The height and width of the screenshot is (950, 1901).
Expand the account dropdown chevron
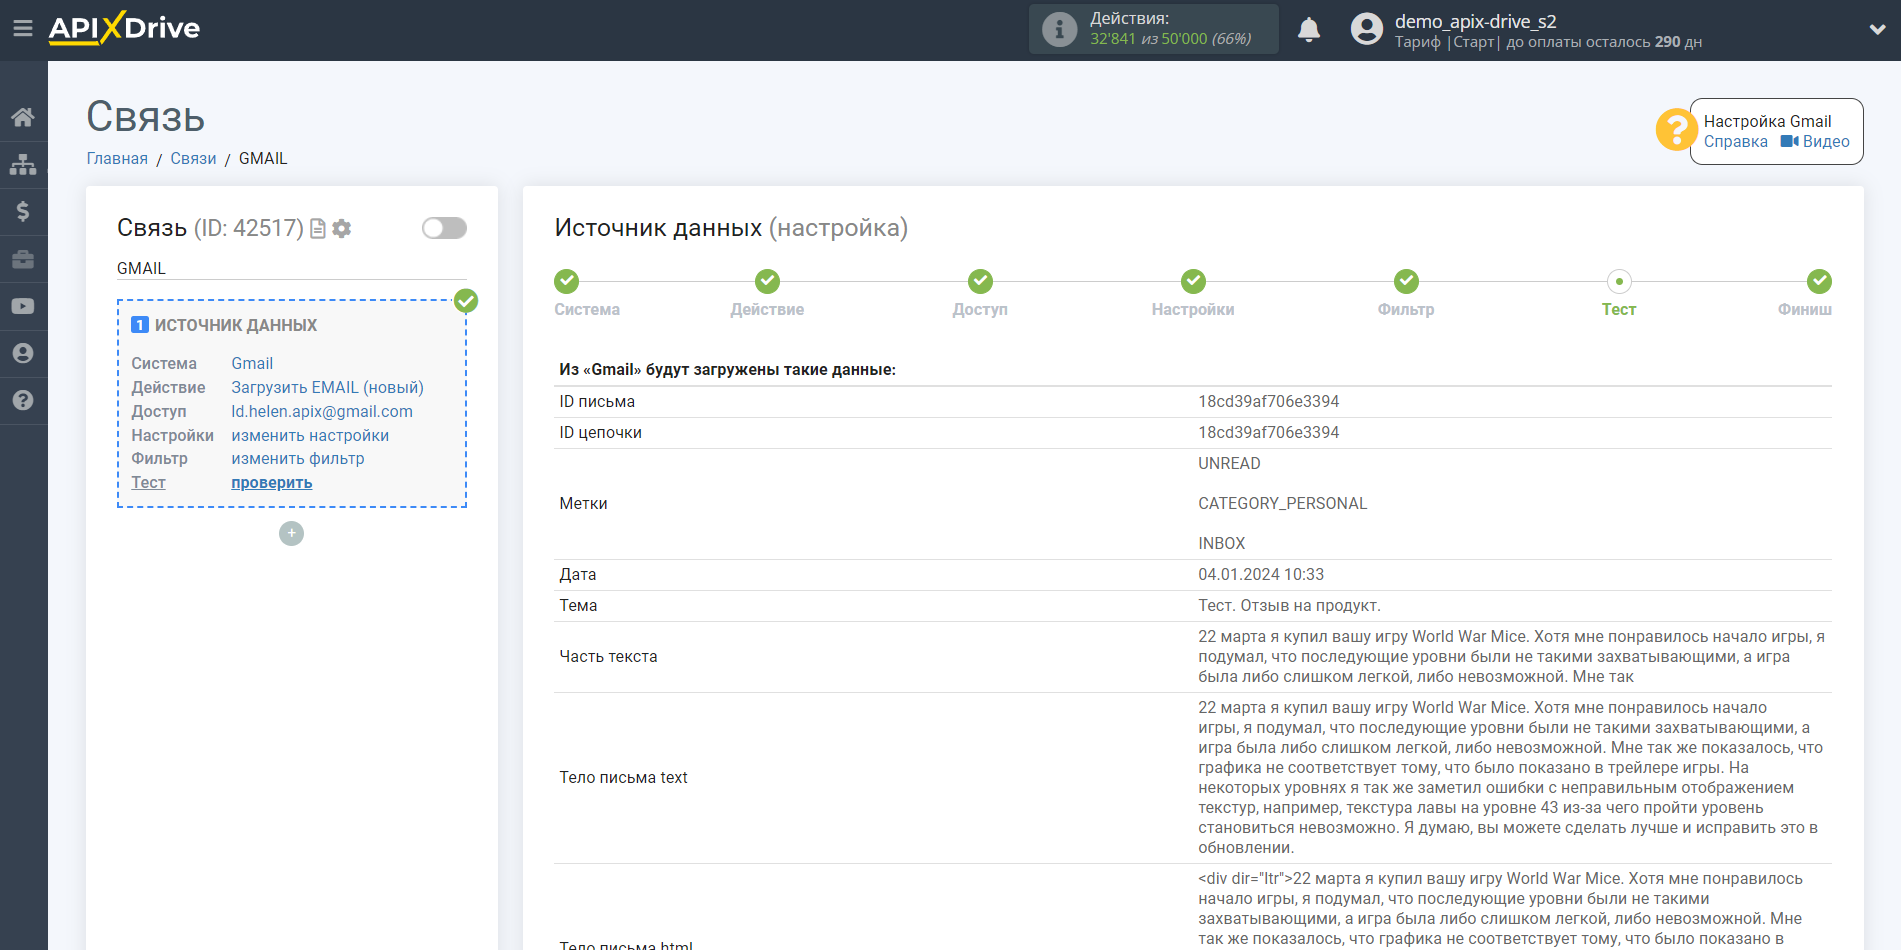(1877, 30)
